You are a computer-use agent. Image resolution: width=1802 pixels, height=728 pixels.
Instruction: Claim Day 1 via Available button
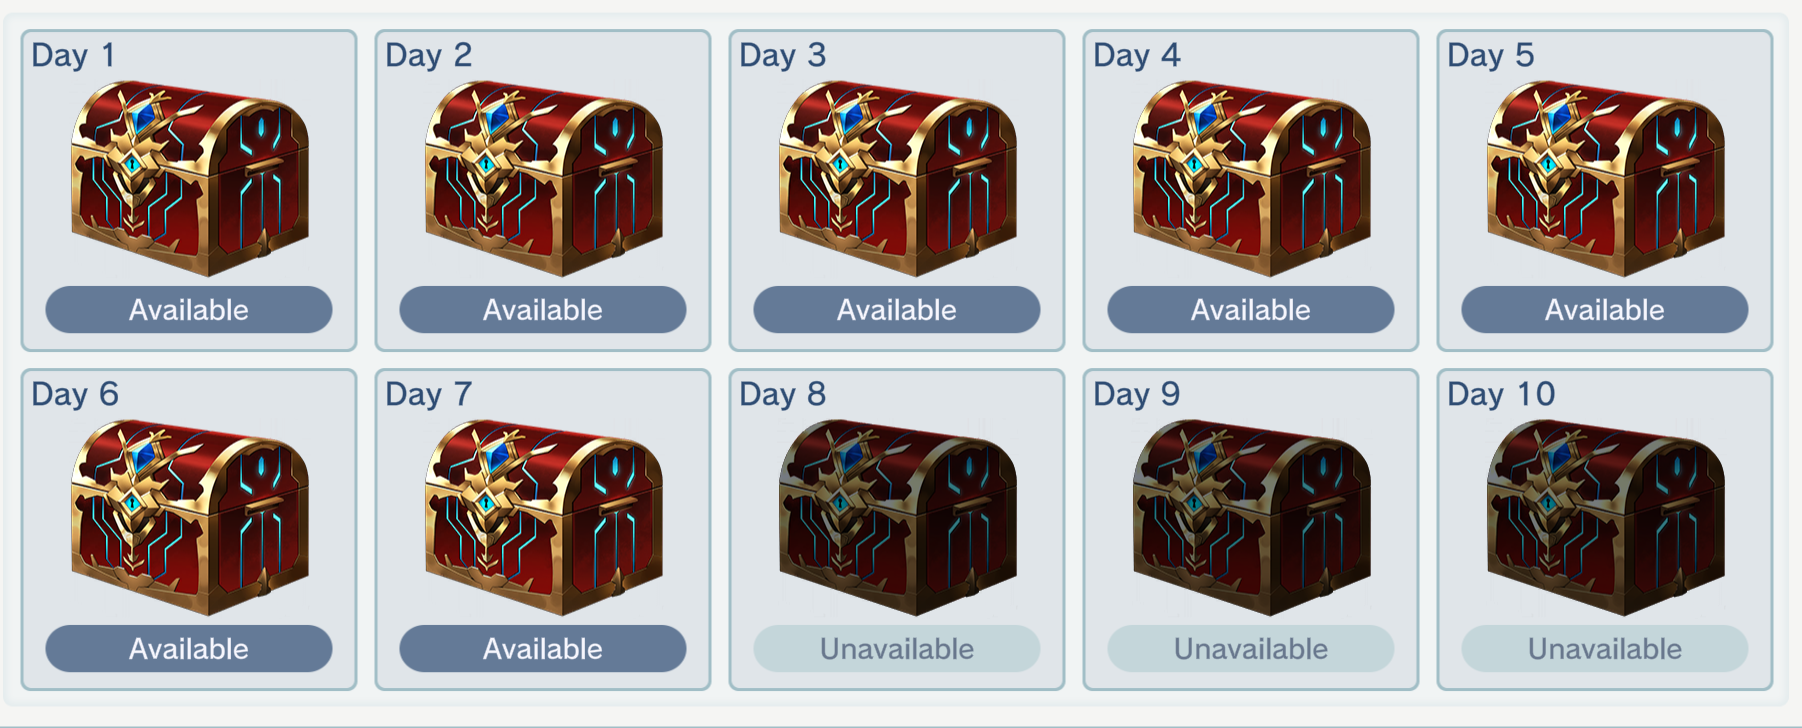pos(189,310)
